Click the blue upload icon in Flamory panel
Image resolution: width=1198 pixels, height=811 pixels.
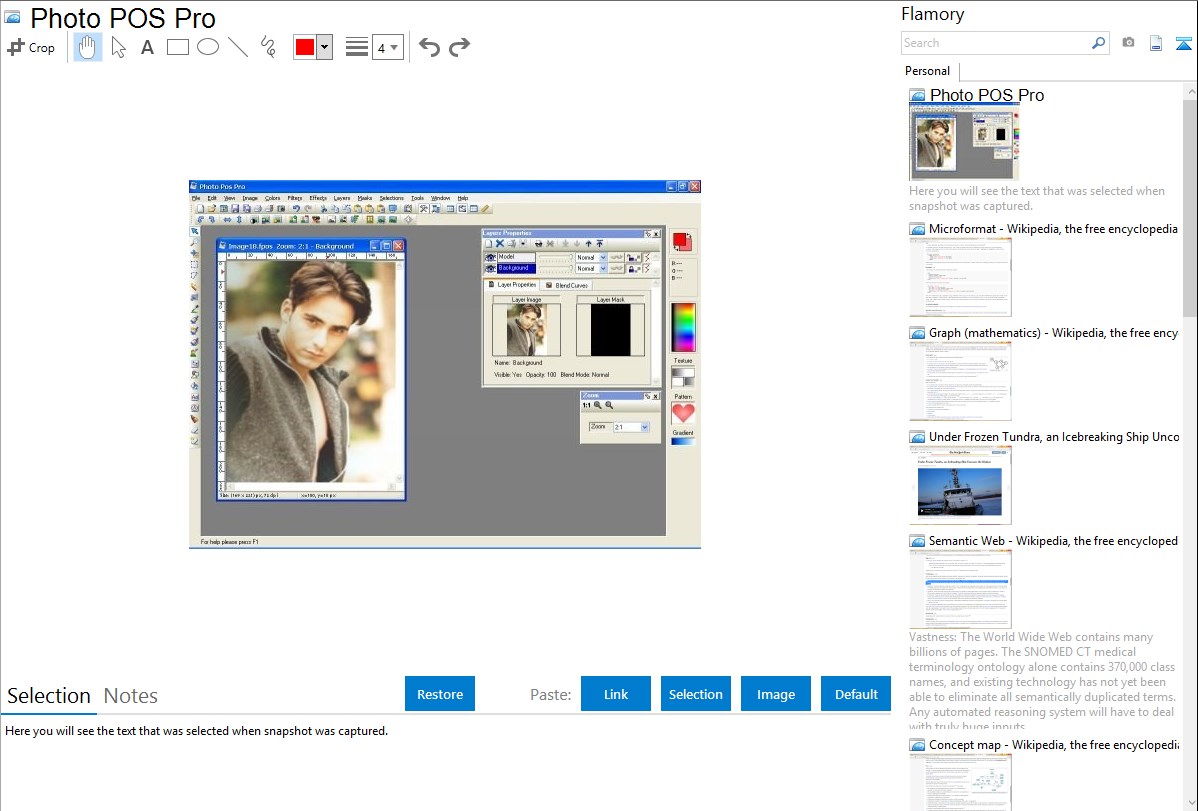[1183, 43]
